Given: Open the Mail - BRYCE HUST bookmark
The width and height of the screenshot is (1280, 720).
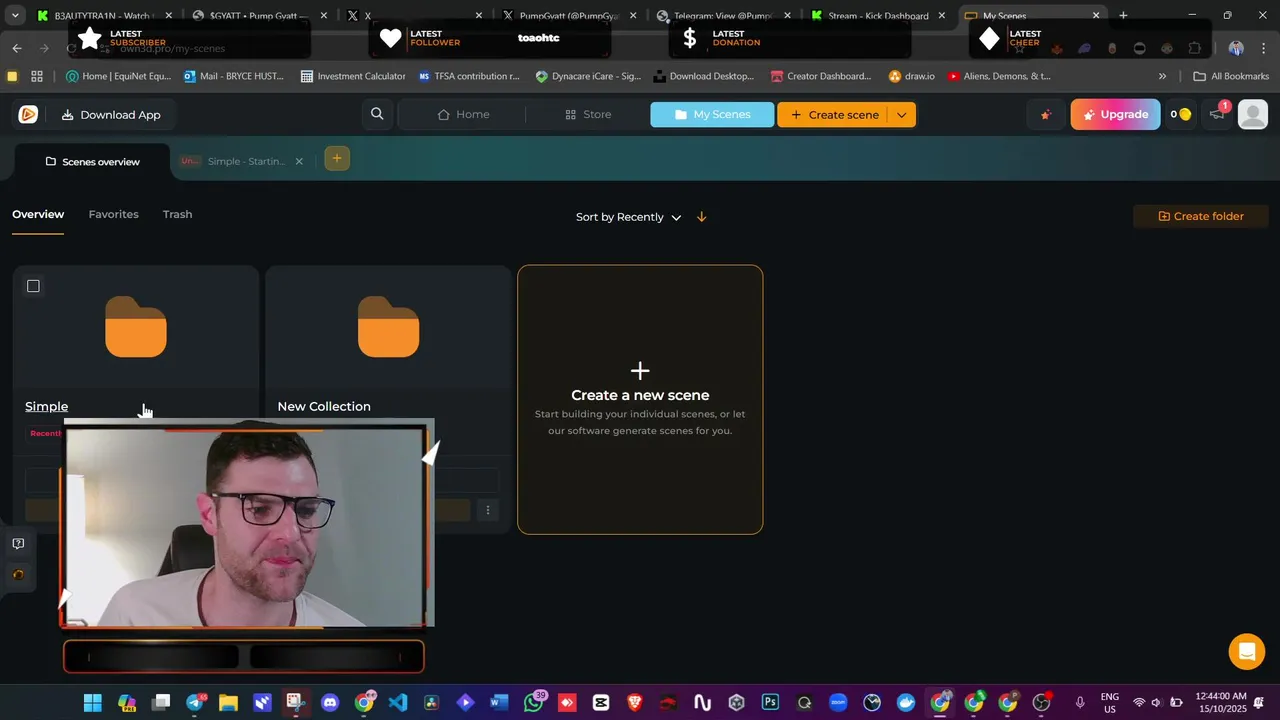Looking at the screenshot, I should tap(233, 76).
